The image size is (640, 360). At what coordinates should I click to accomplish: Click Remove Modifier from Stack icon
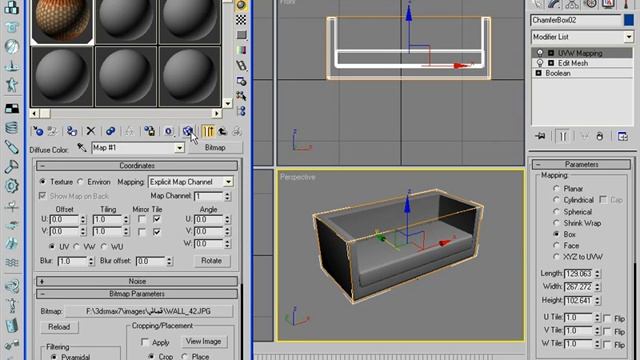point(600,136)
